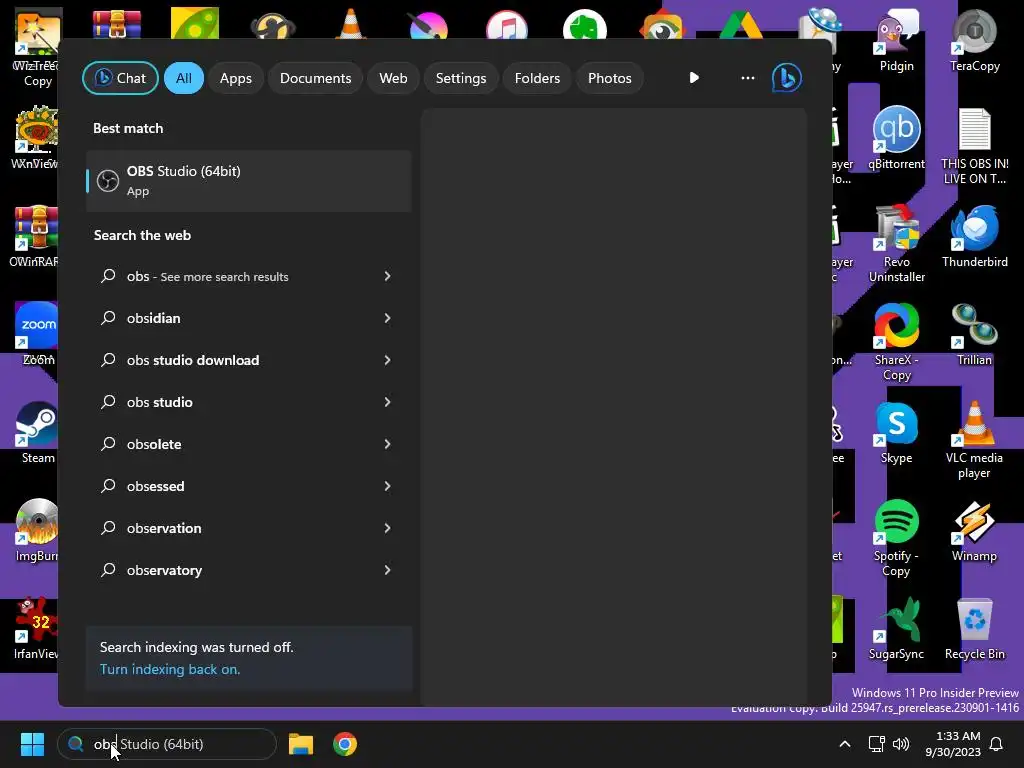Image resolution: width=1024 pixels, height=768 pixels.
Task: Expand the observatory suggestion chevron
Action: pyautogui.click(x=387, y=570)
